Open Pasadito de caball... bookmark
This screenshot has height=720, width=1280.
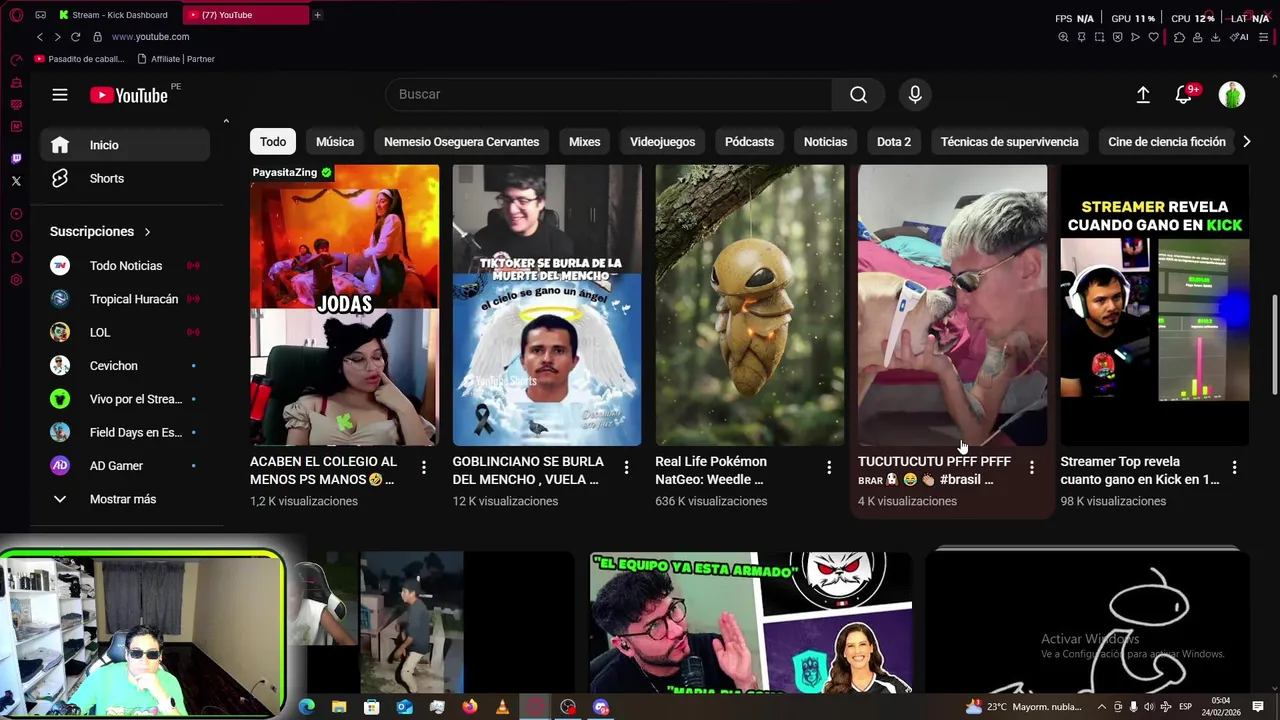(x=79, y=59)
